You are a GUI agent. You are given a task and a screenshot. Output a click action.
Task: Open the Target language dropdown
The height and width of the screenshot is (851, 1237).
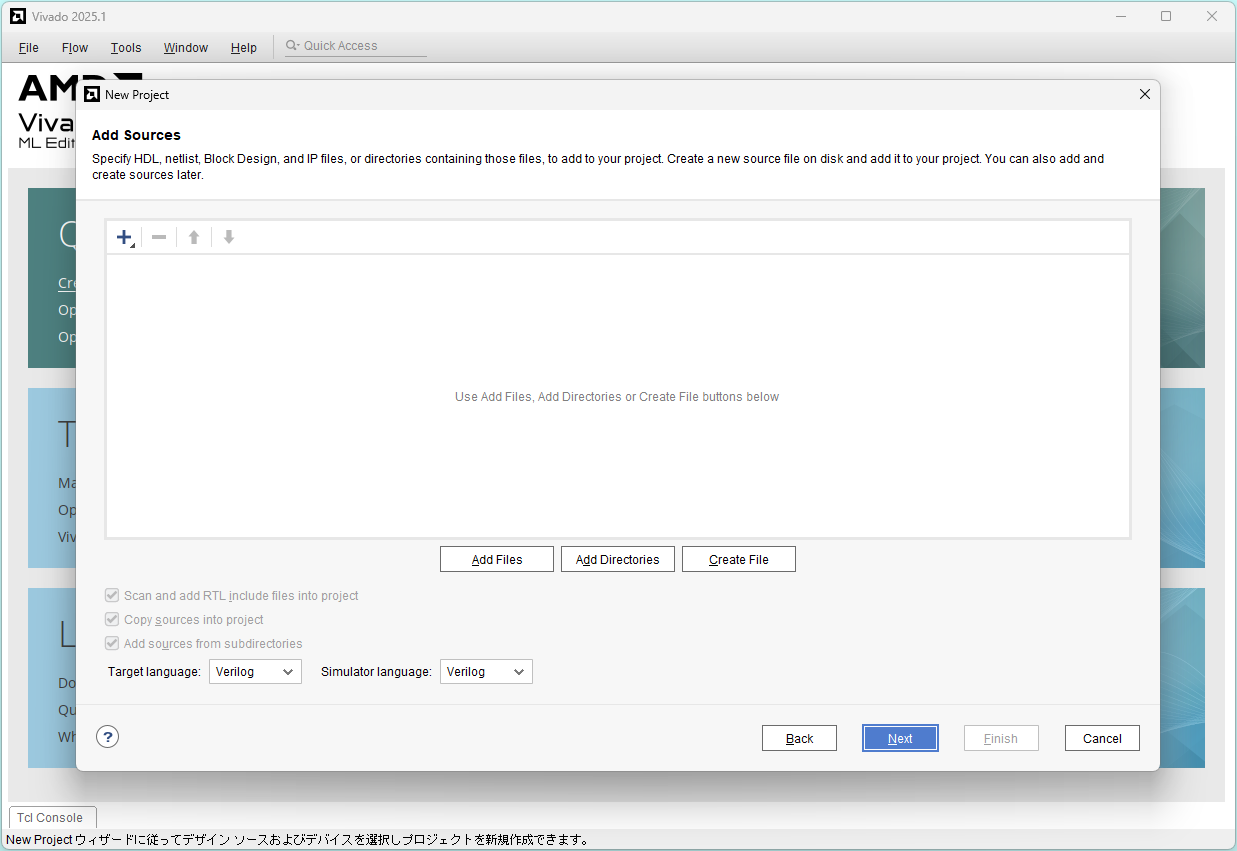pos(255,672)
